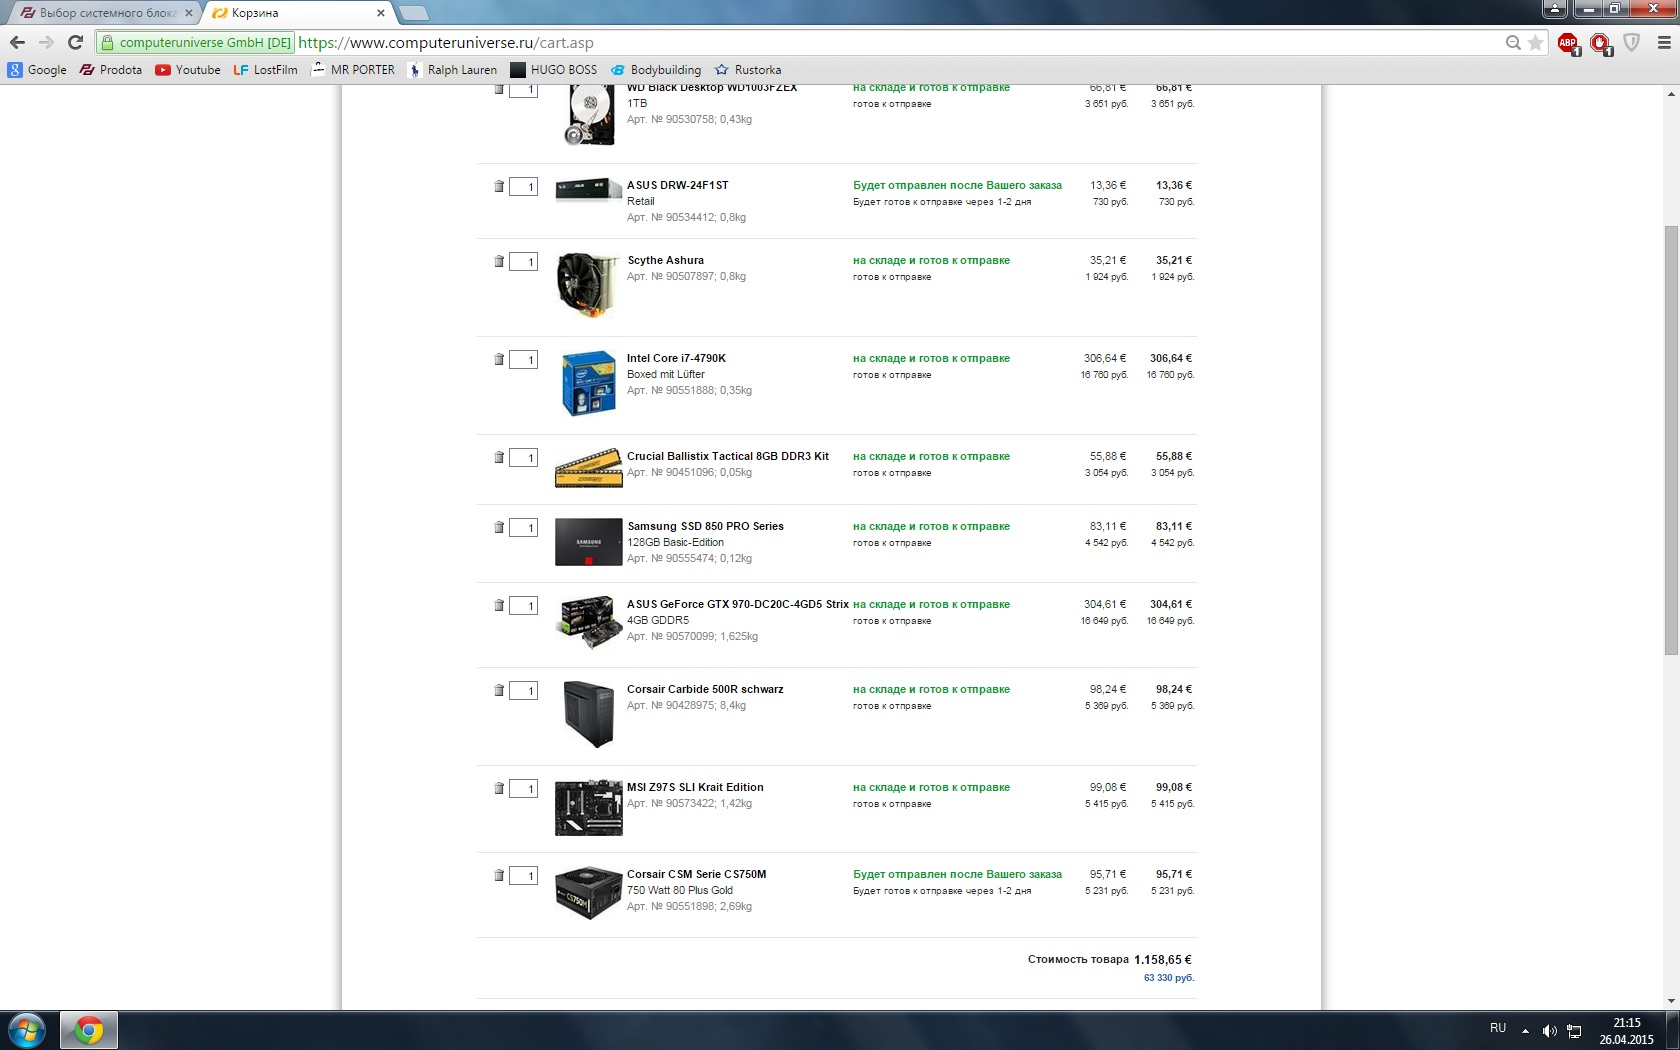
Task: Click zoom magnifier icon in address bar
Action: pos(1513,42)
